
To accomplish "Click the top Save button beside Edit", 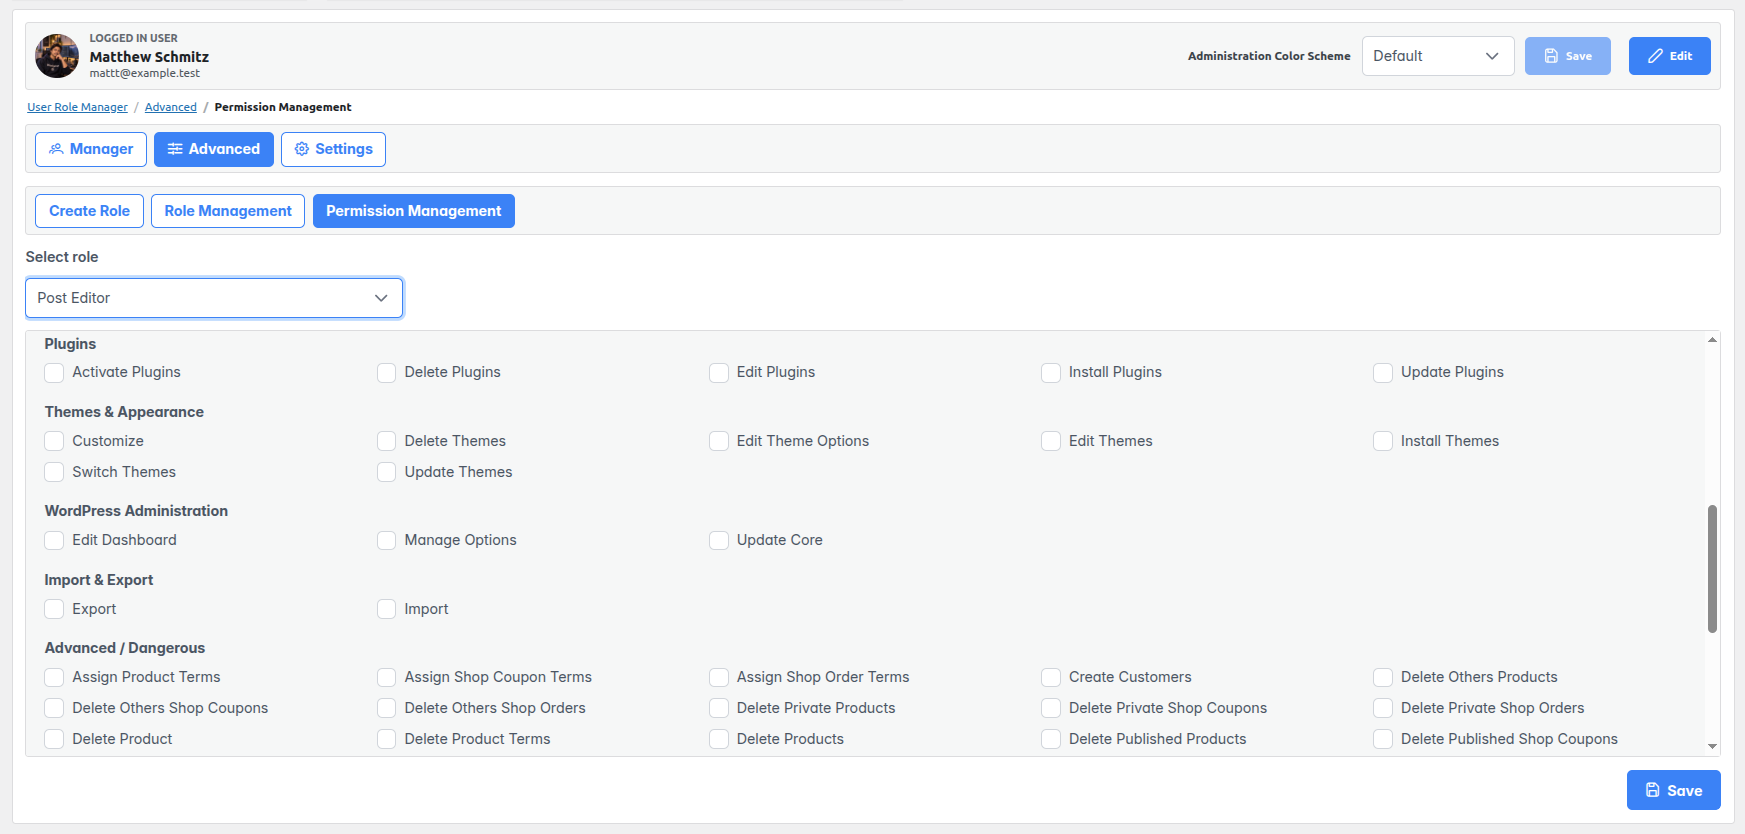I will click(x=1568, y=56).
